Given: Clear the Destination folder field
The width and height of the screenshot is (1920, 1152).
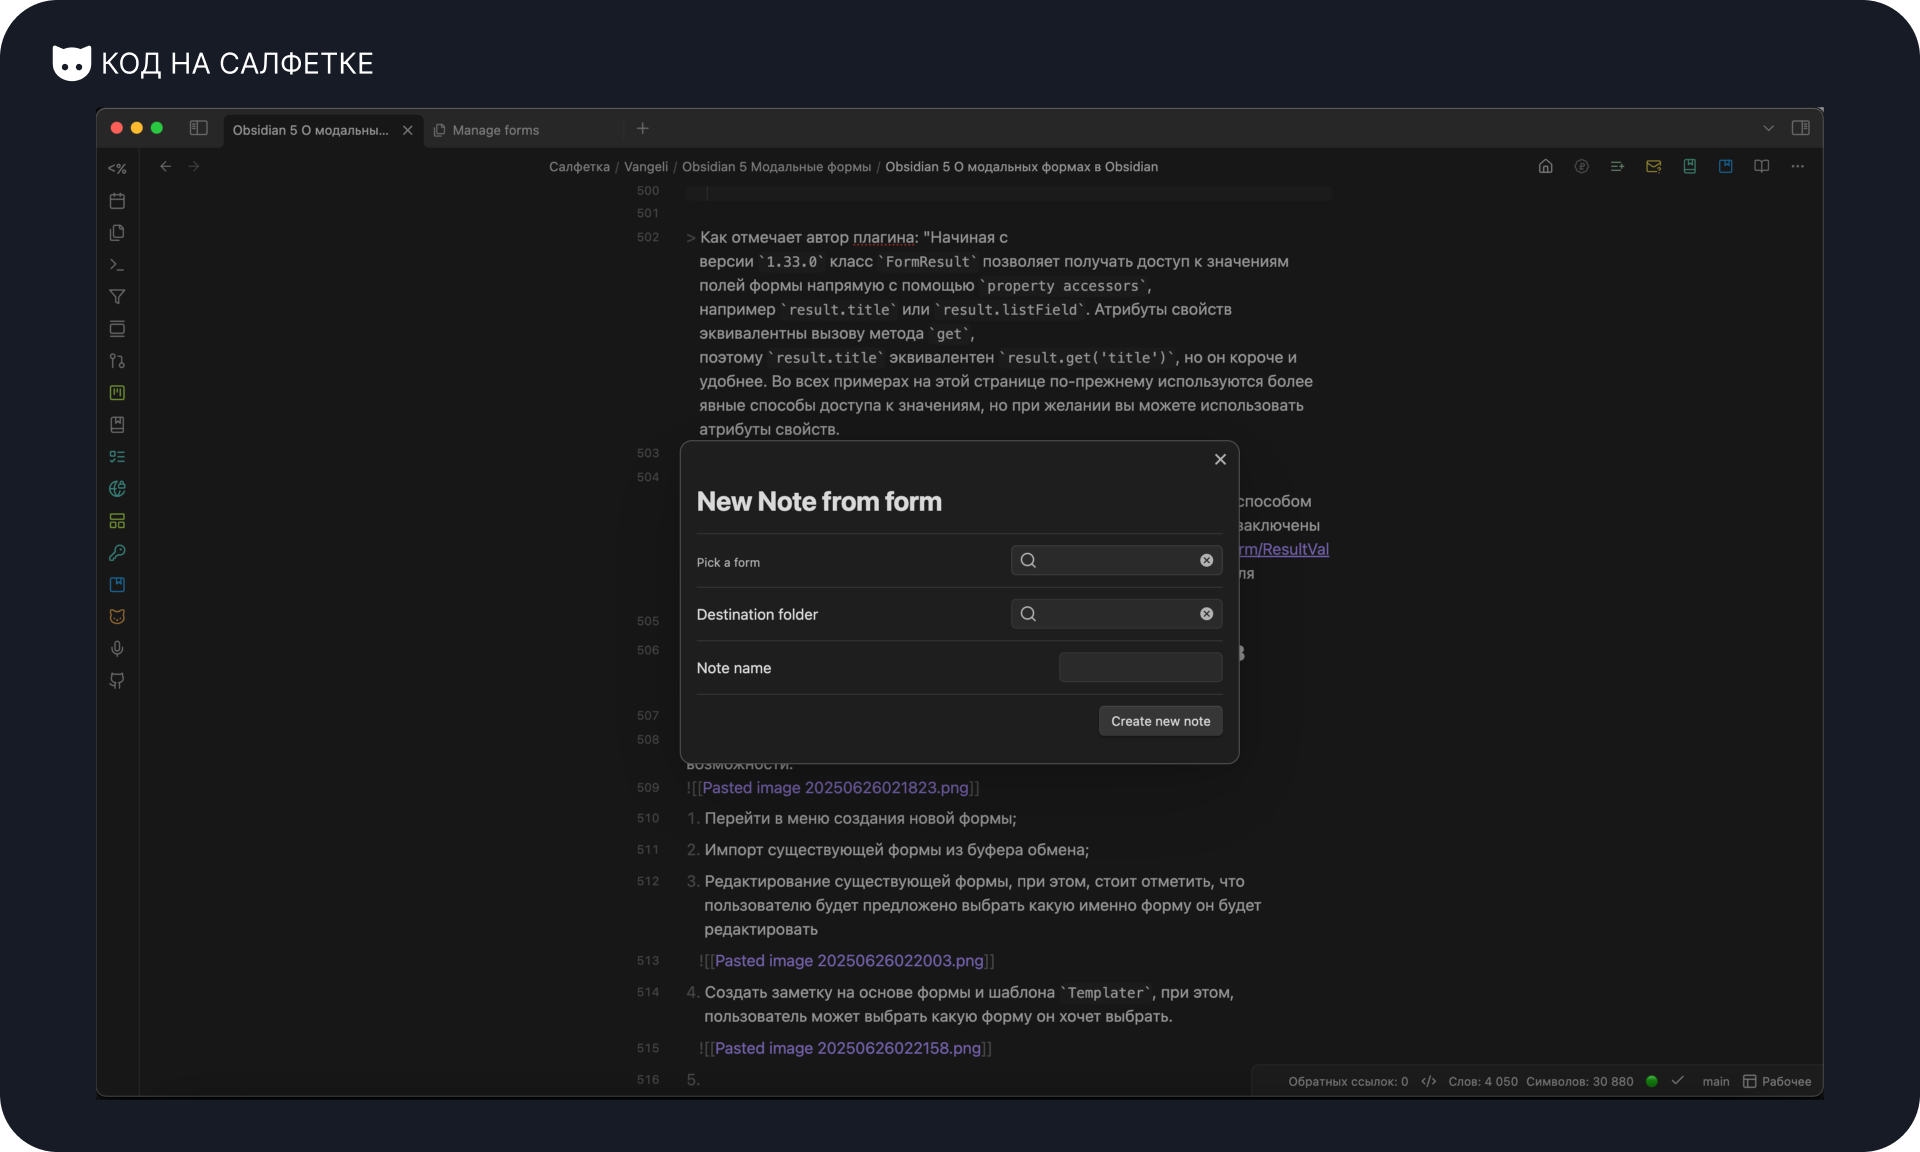Looking at the screenshot, I should pyautogui.click(x=1207, y=614).
